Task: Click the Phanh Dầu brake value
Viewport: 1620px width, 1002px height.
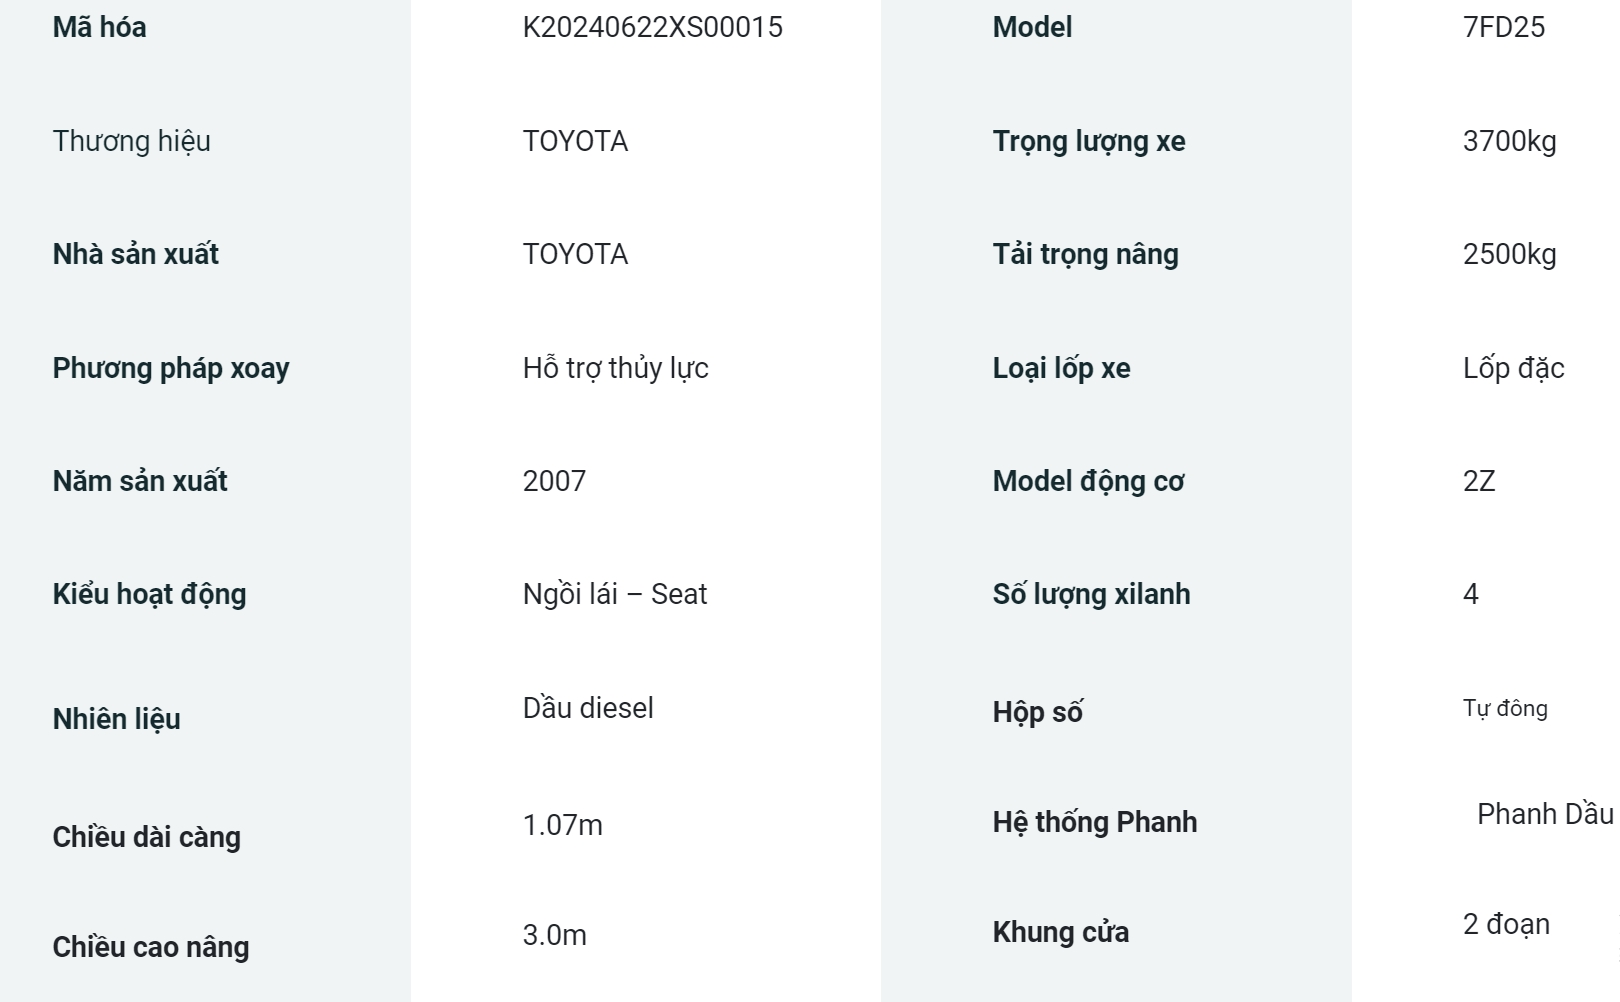Action: (1545, 814)
